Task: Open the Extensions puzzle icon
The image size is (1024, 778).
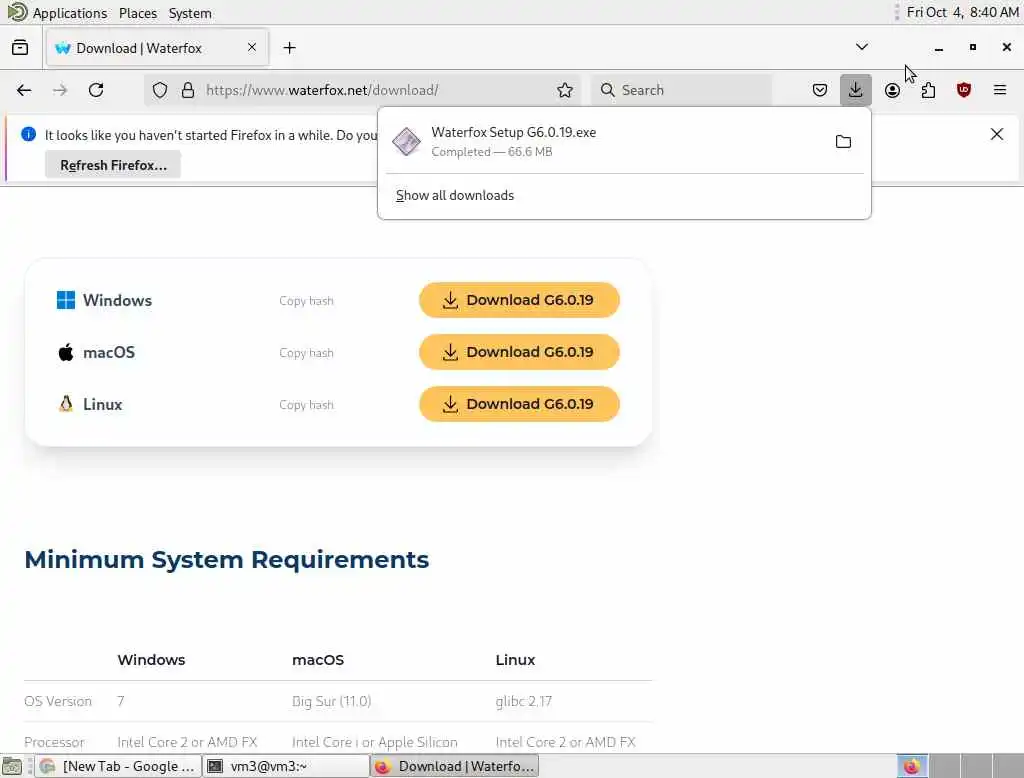Action: click(928, 90)
